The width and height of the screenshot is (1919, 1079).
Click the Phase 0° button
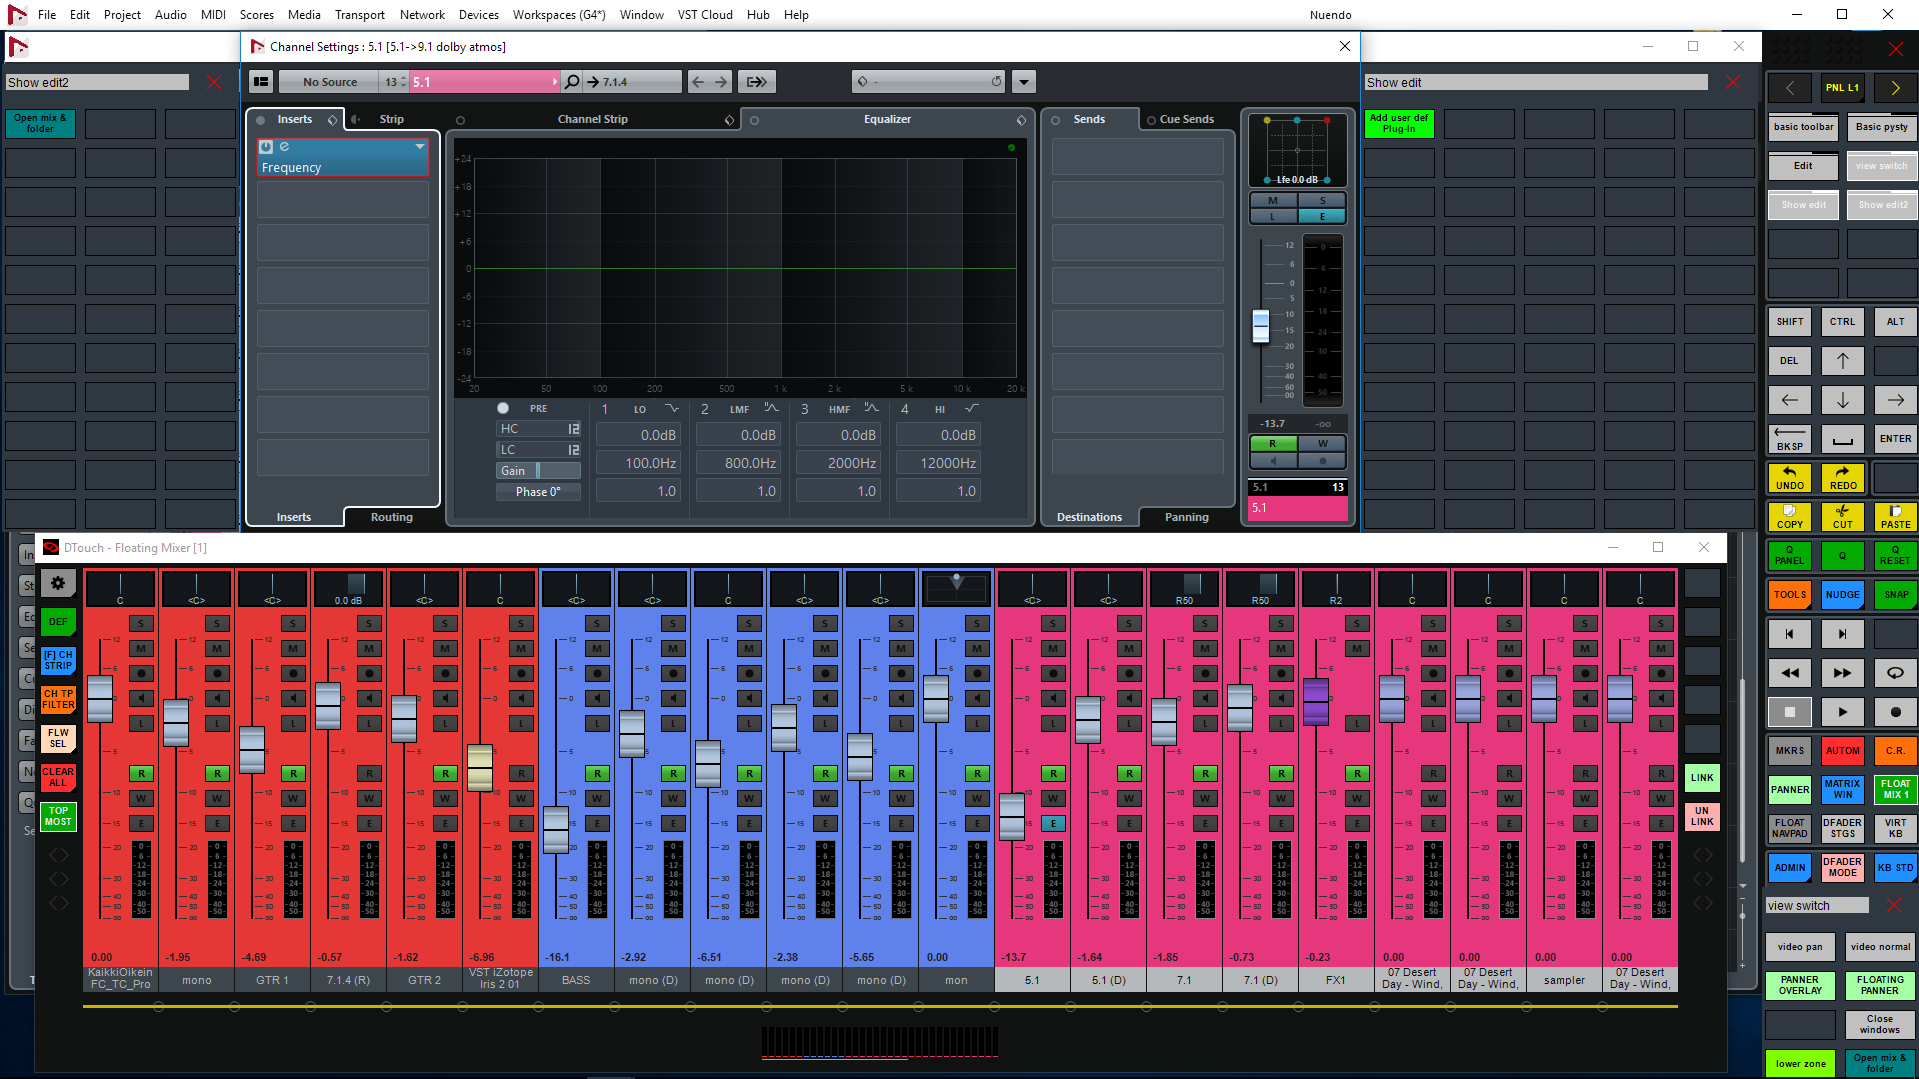click(x=538, y=492)
